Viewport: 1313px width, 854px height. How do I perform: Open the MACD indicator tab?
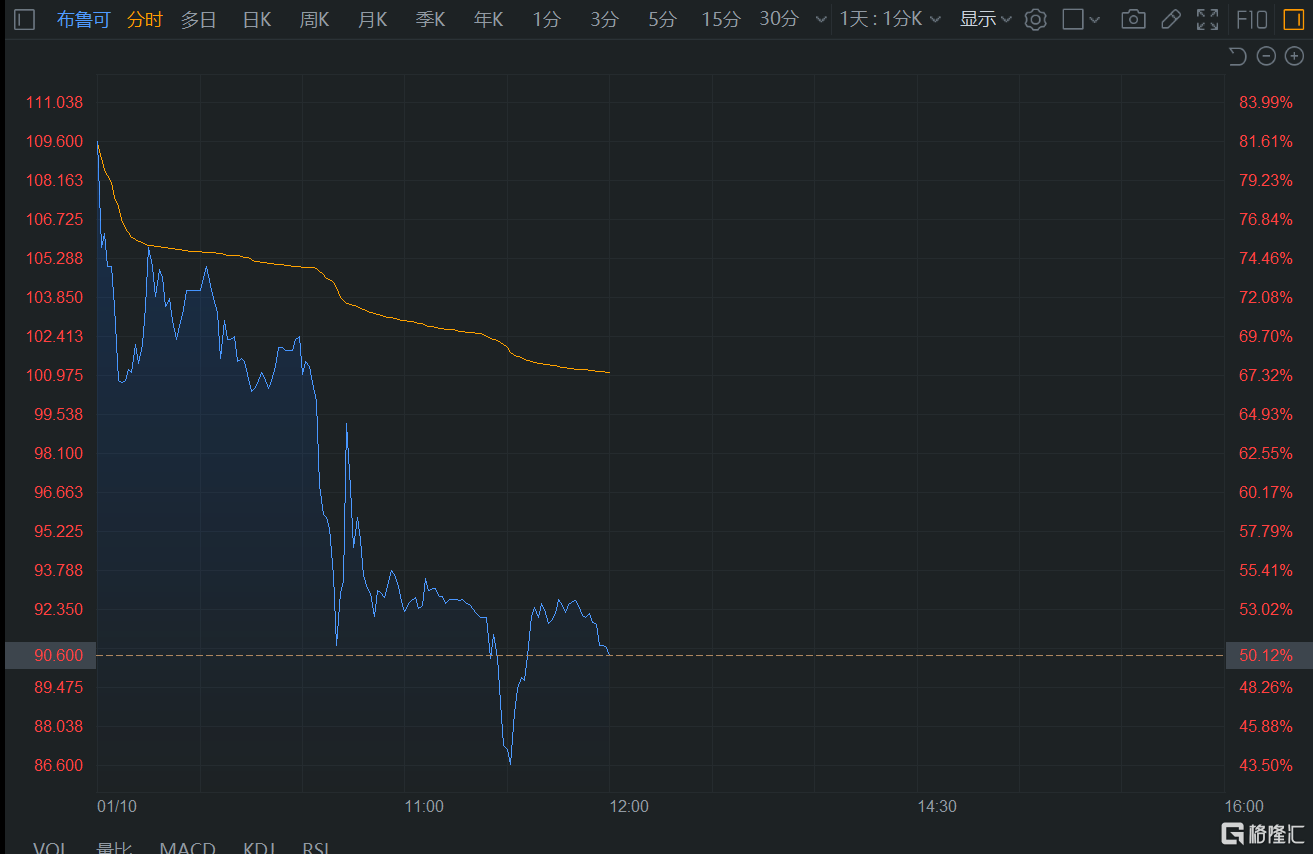coord(187,848)
